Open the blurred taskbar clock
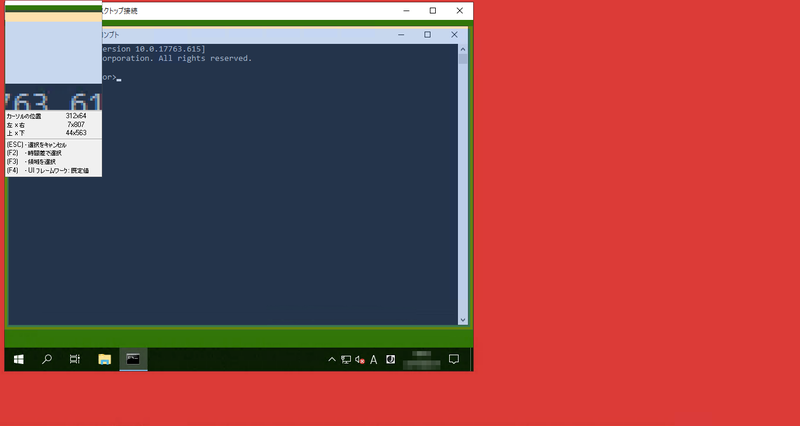The image size is (800, 426). (x=421, y=360)
